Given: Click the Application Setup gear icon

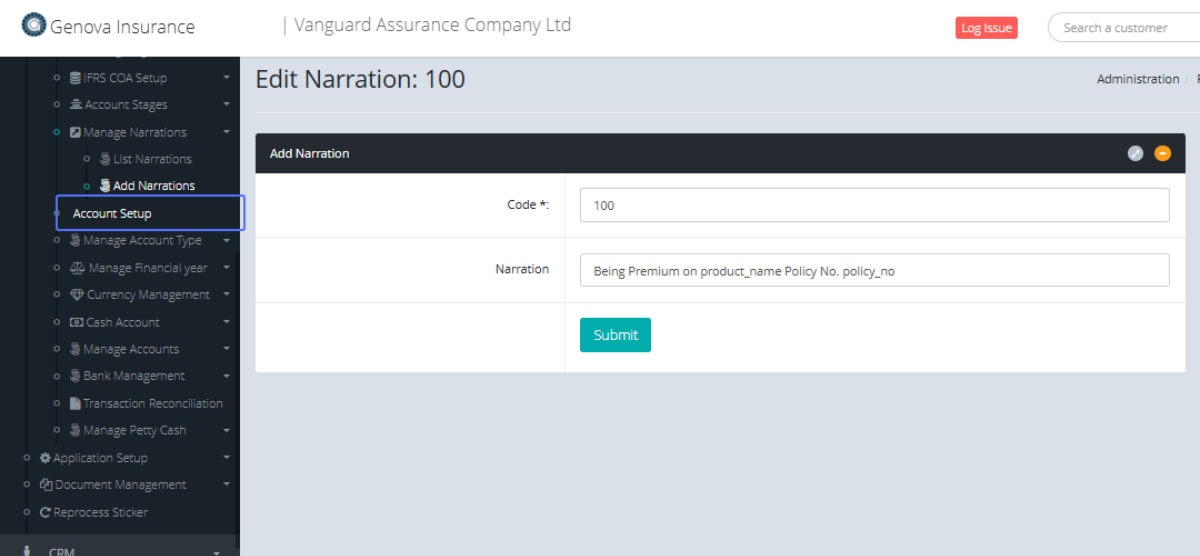Looking at the screenshot, I should 45,458.
